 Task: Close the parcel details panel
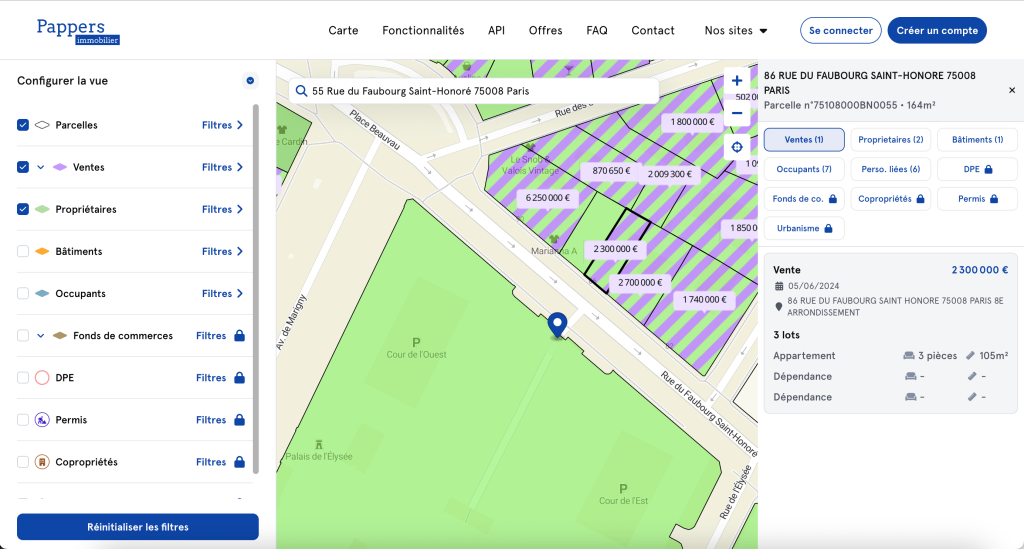tap(1011, 90)
